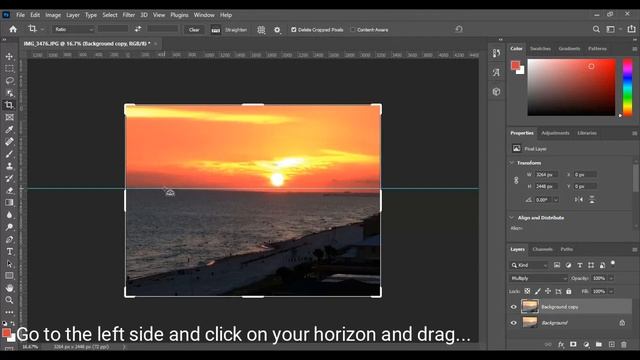Select the Blur tool
Screen dimensions: 640x360
click(x=9, y=215)
